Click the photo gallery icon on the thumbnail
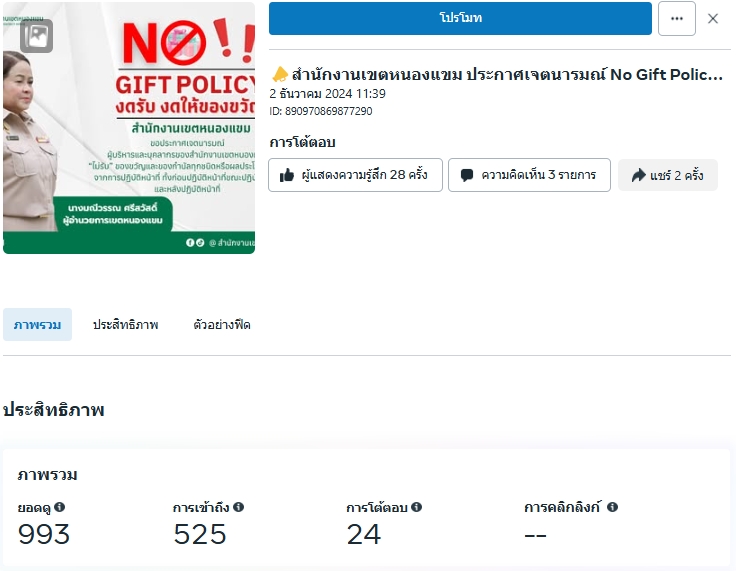736x571 pixels. tap(36, 36)
